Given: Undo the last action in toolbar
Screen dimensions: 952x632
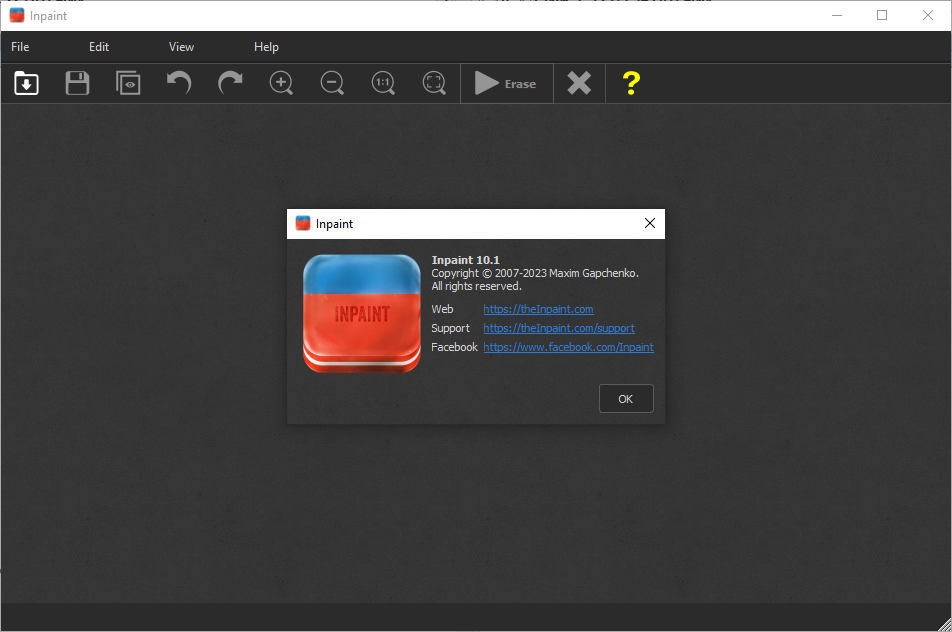Looking at the screenshot, I should click(x=179, y=83).
